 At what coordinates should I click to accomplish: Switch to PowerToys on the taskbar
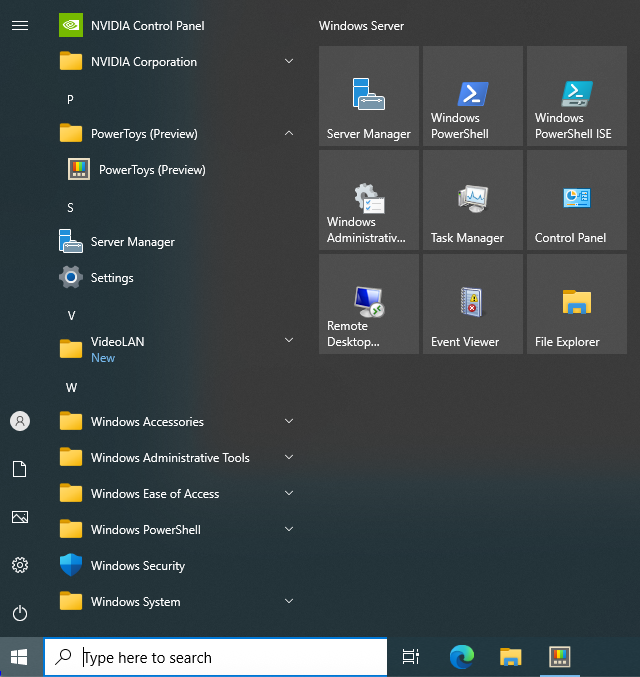coord(560,657)
